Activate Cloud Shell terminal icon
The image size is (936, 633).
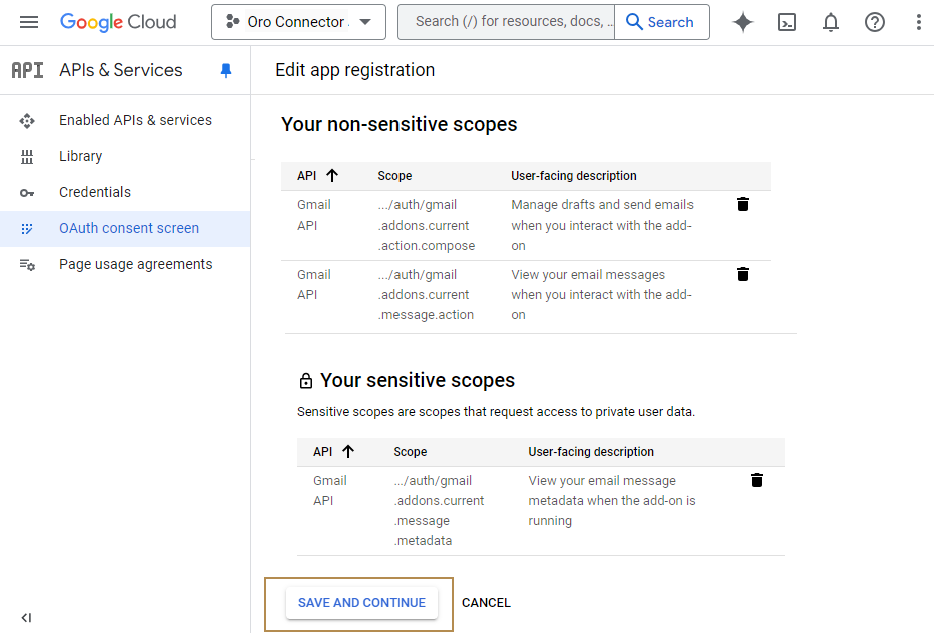(x=787, y=22)
